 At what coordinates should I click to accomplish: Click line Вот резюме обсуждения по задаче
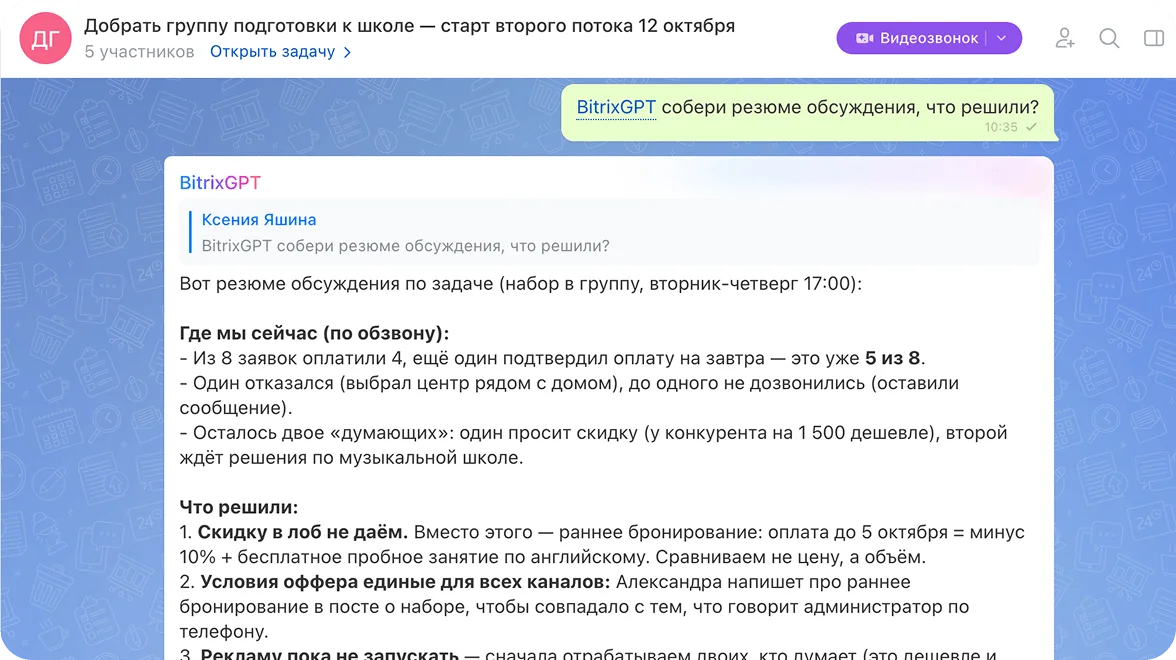coord(520,284)
